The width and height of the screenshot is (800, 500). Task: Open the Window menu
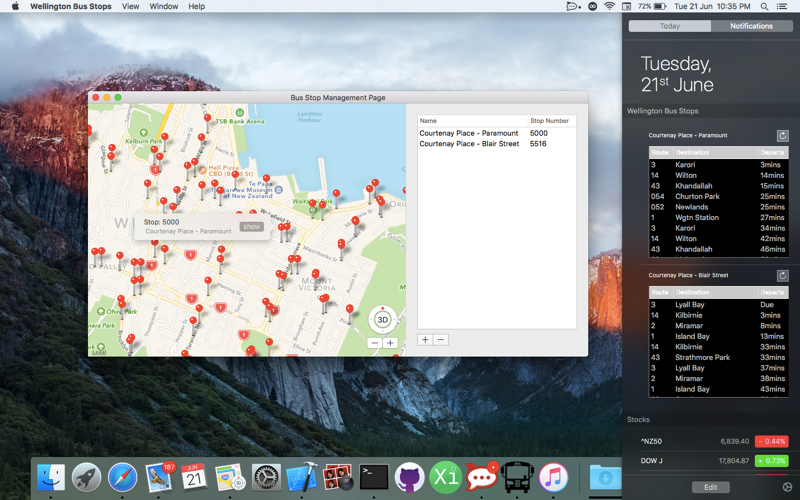164,6
